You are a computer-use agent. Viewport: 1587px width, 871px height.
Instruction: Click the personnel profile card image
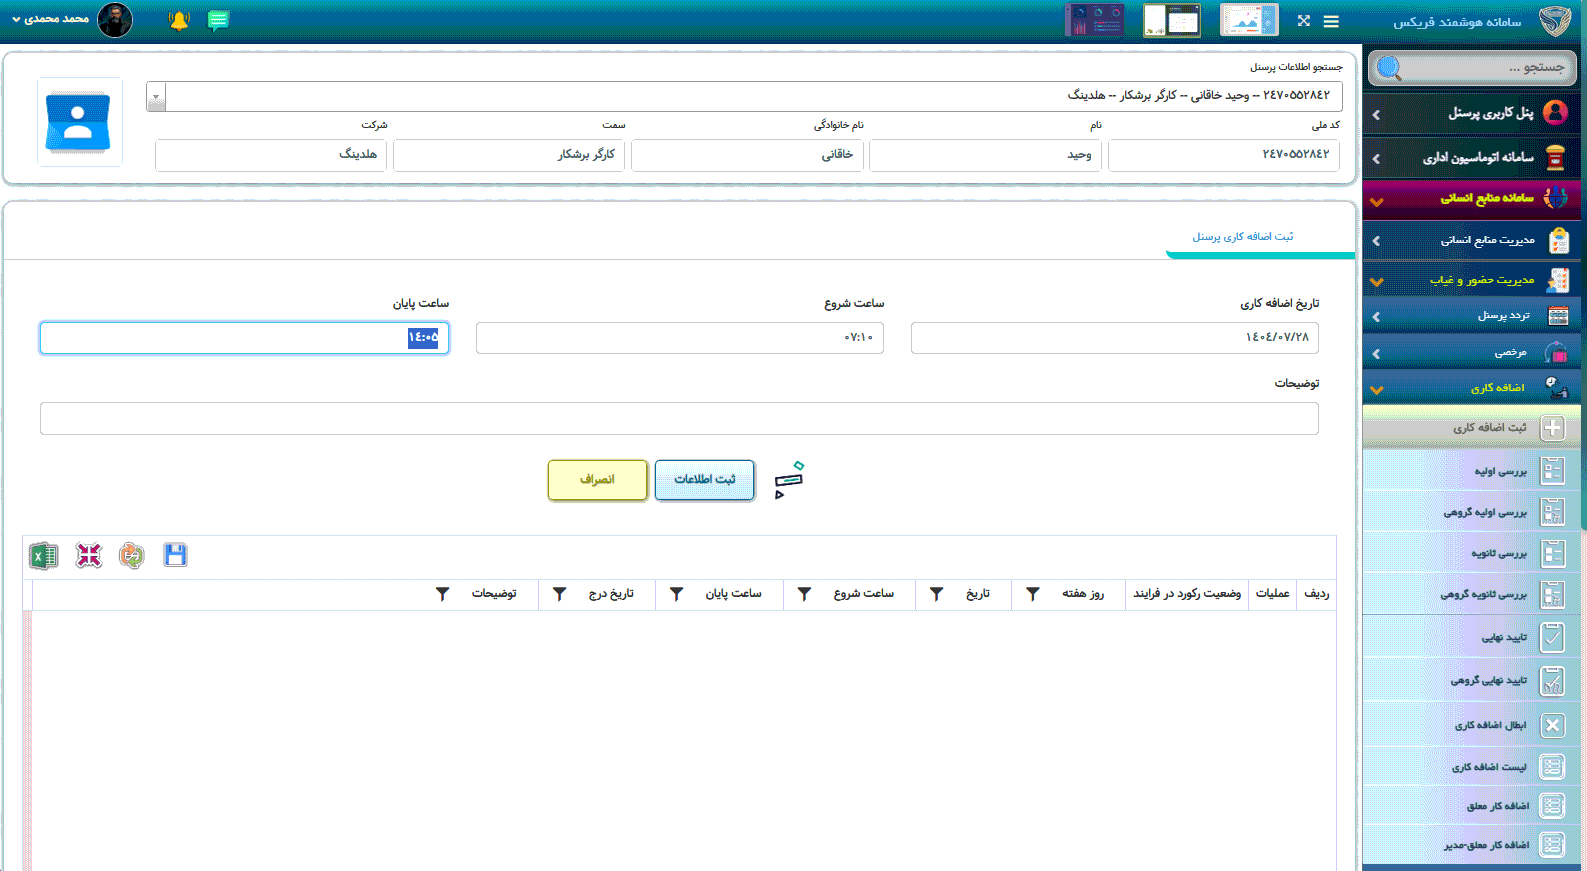pos(79,122)
